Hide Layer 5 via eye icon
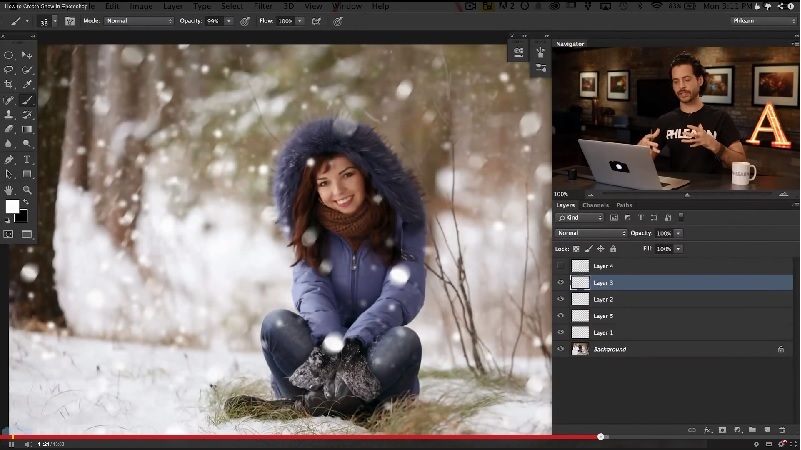 click(561, 316)
